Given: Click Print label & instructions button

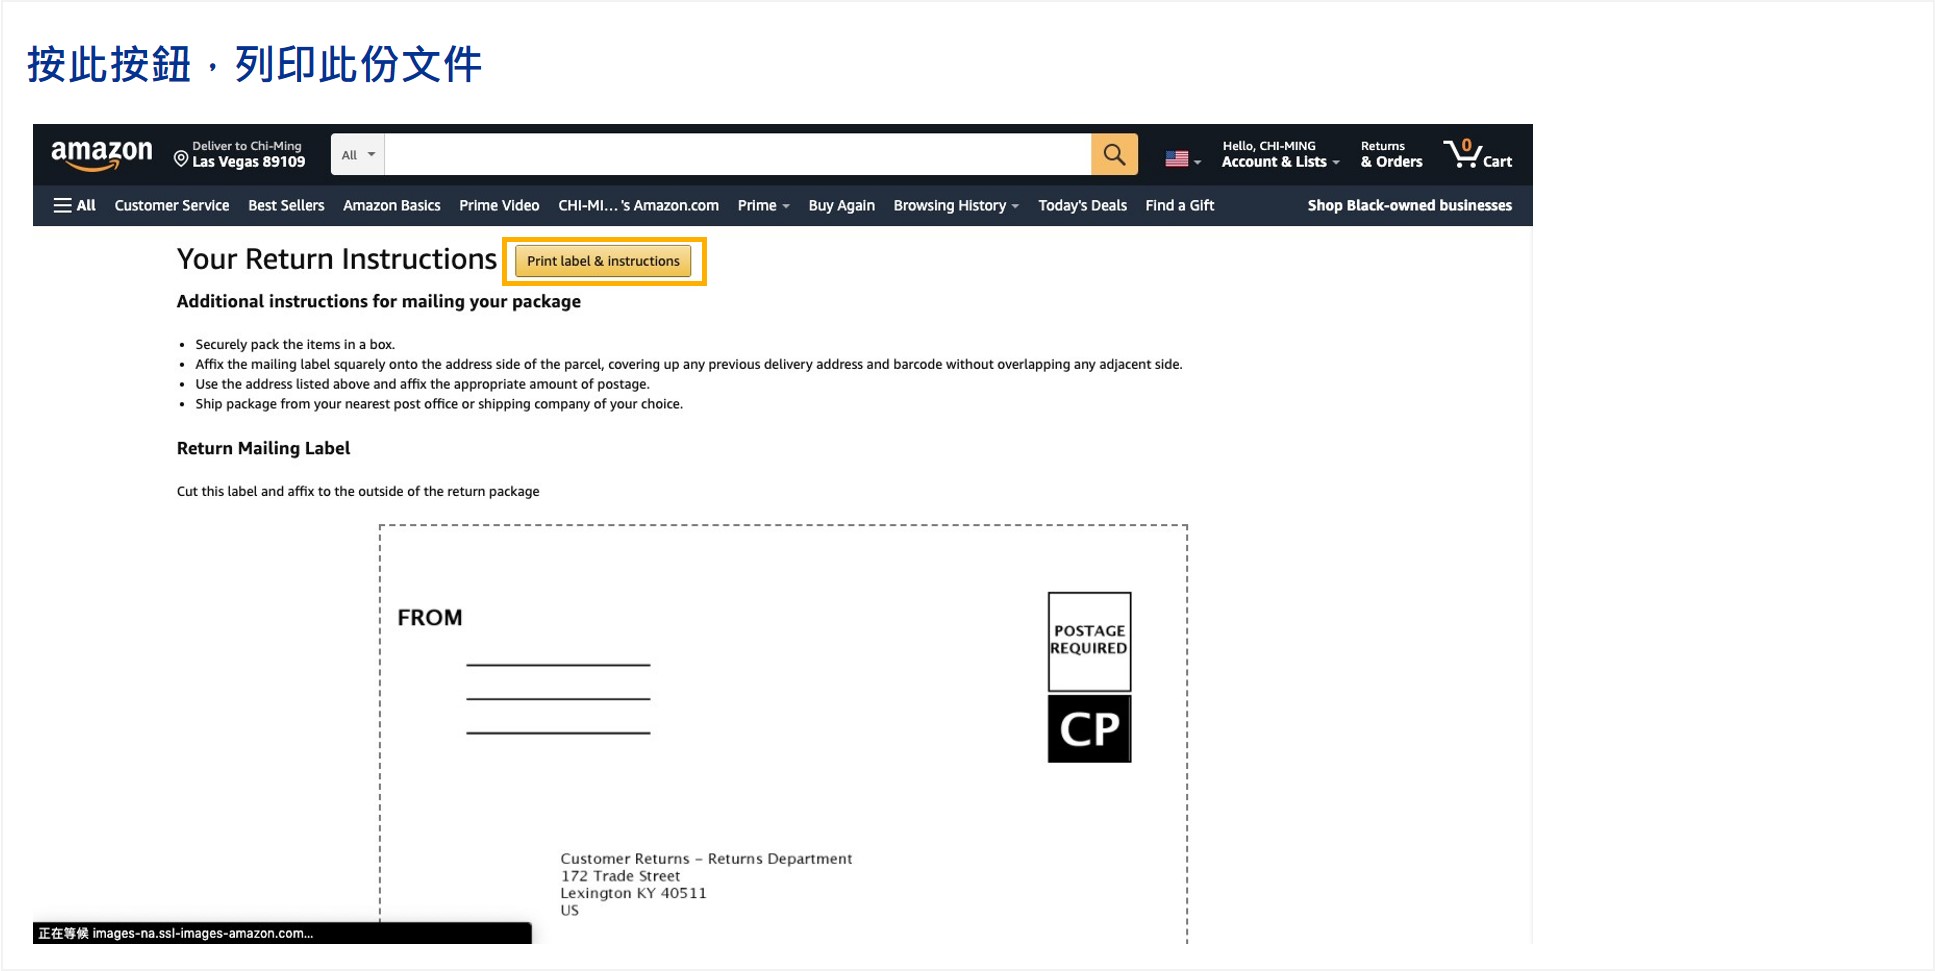Looking at the screenshot, I should click(x=603, y=261).
